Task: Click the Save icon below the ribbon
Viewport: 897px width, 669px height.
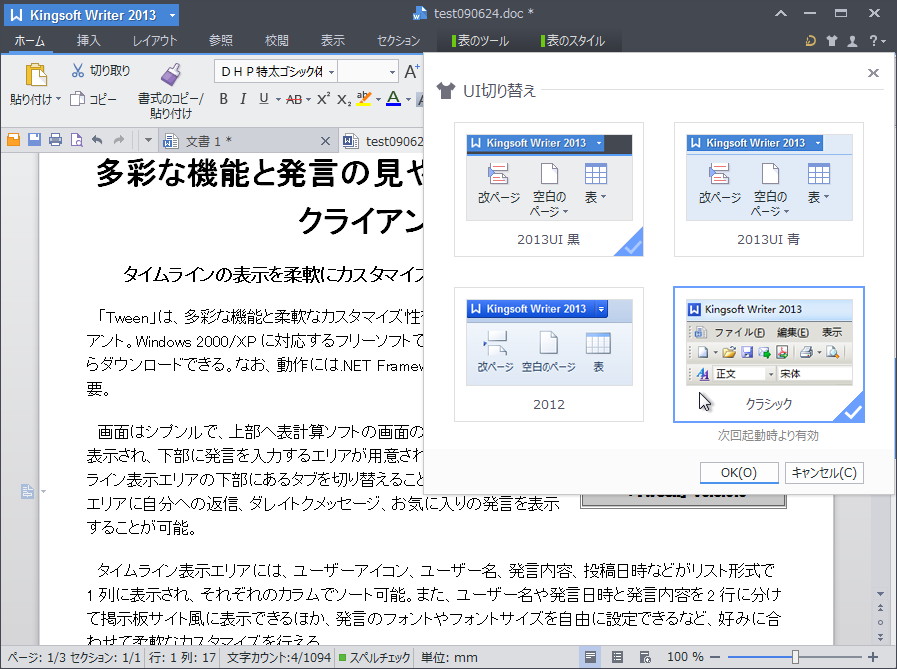Action: point(35,141)
